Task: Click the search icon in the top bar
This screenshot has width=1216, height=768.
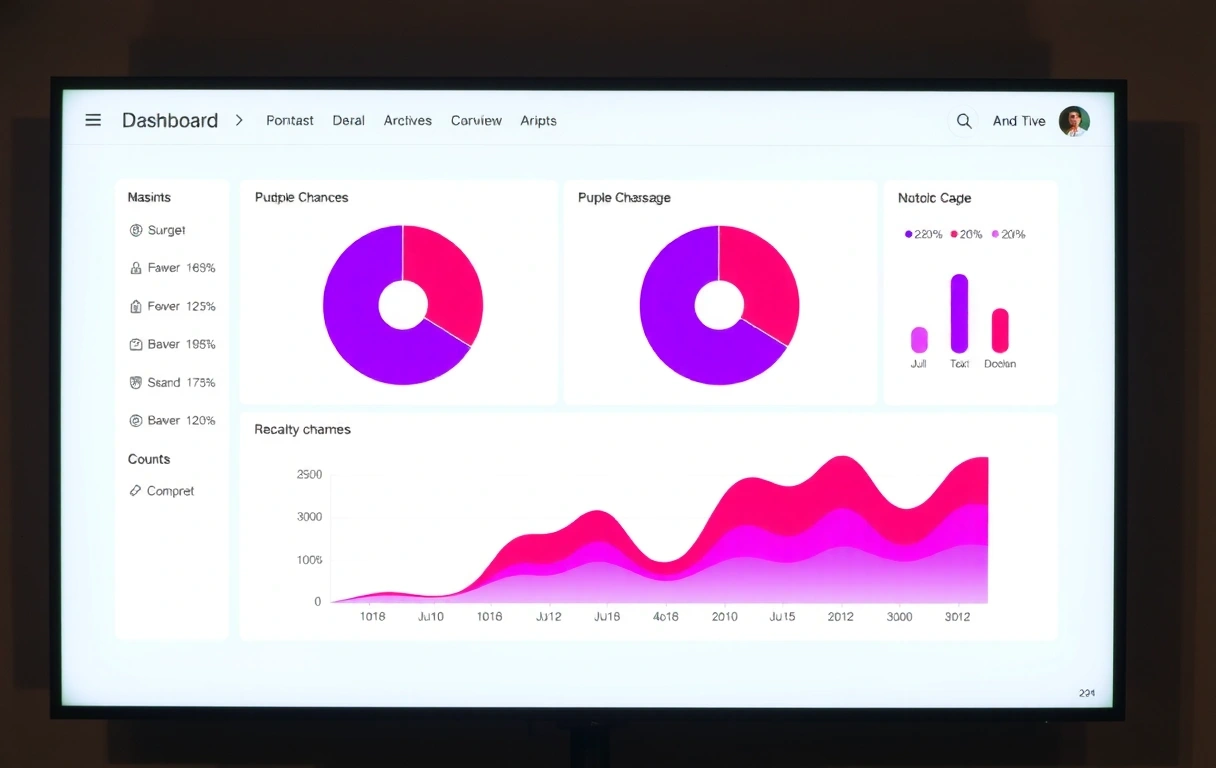Action: click(x=963, y=120)
